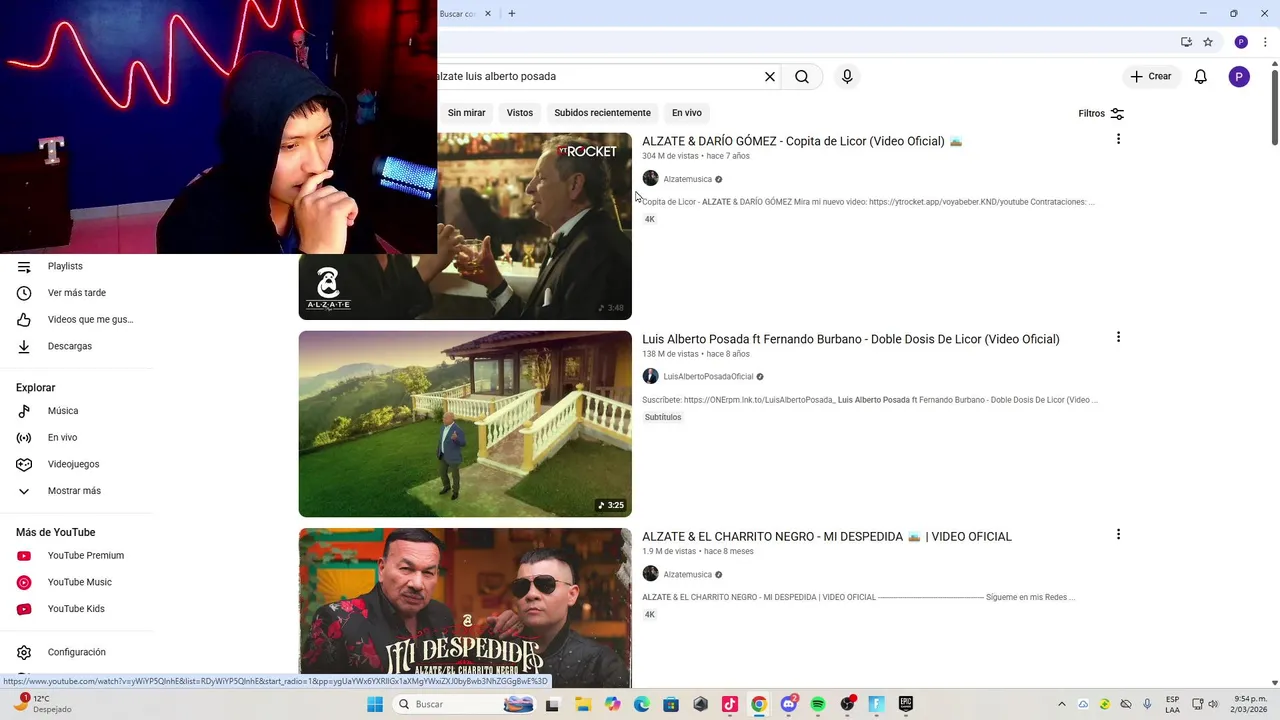Open YouTube Kids link
1280x720 pixels.
pyautogui.click(x=76, y=609)
